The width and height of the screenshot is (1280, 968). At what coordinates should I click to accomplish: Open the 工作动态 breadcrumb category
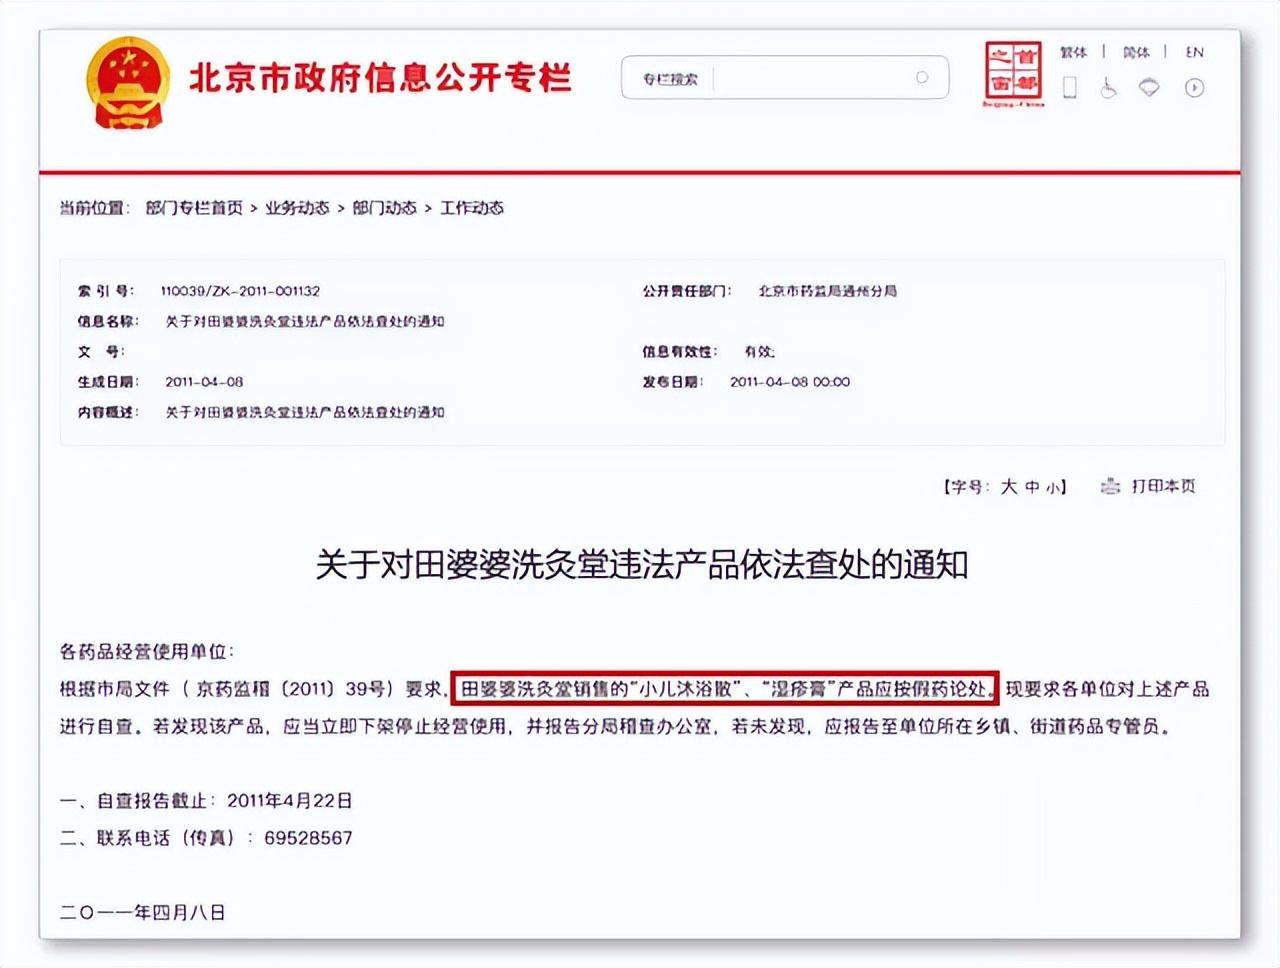pyautogui.click(x=472, y=208)
